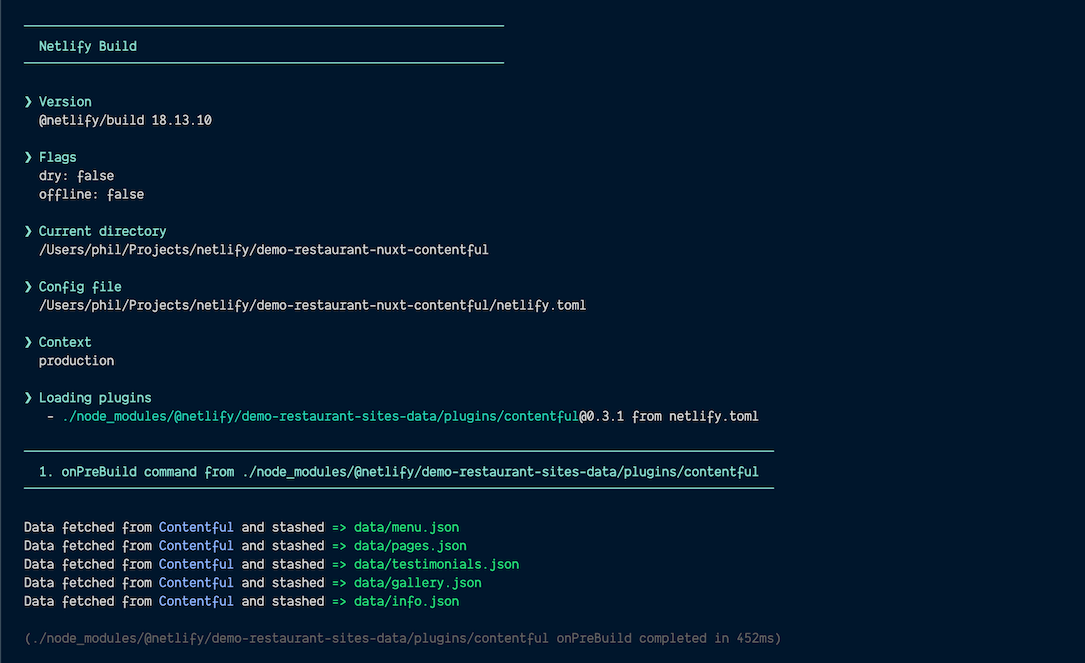The width and height of the screenshot is (1085, 663).
Task: Select the Netlify Build title header
Action: (x=88, y=45)
